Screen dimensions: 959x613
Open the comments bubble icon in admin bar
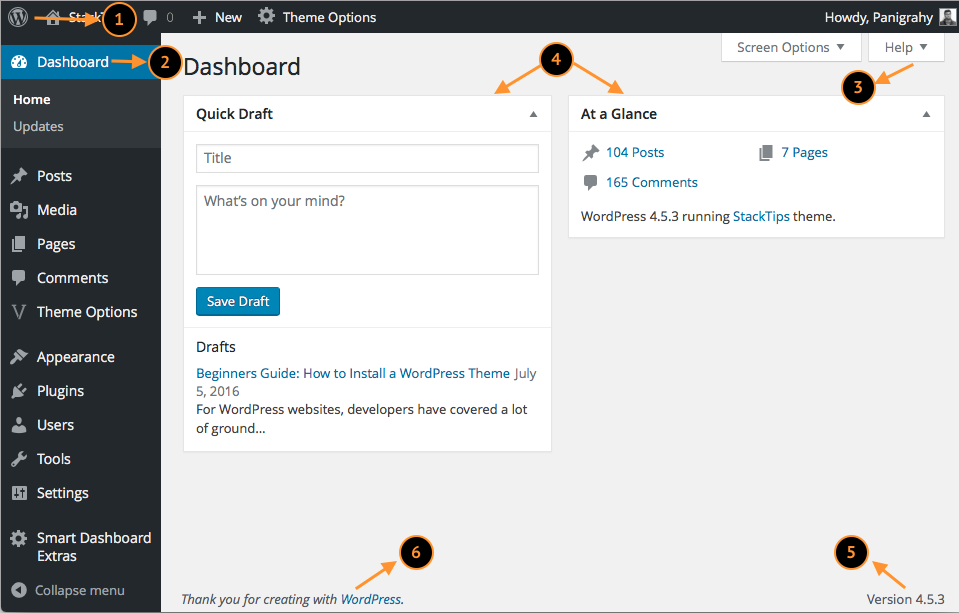coord(150,17)
